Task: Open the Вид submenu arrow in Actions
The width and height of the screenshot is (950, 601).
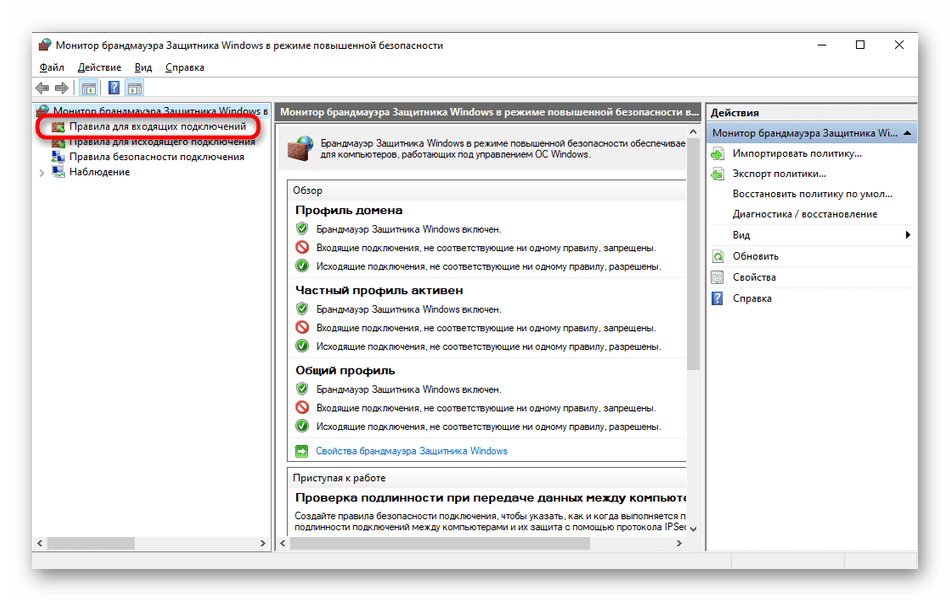Action: tap(908, 235)
